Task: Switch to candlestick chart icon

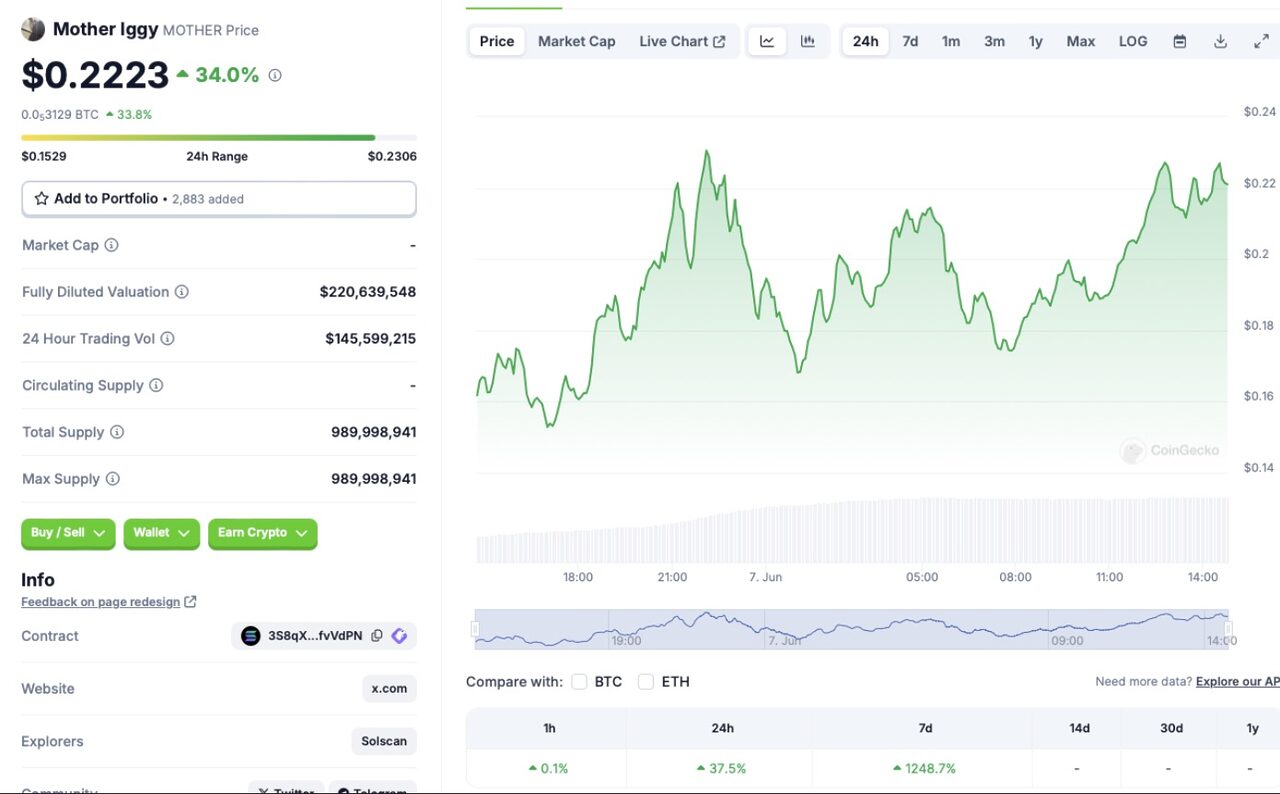Action: point(807,41)
